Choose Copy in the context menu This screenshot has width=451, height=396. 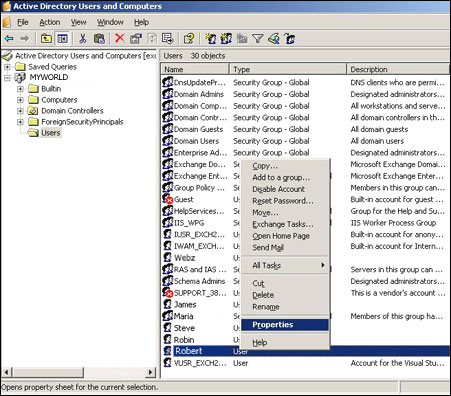coord(285,166)
